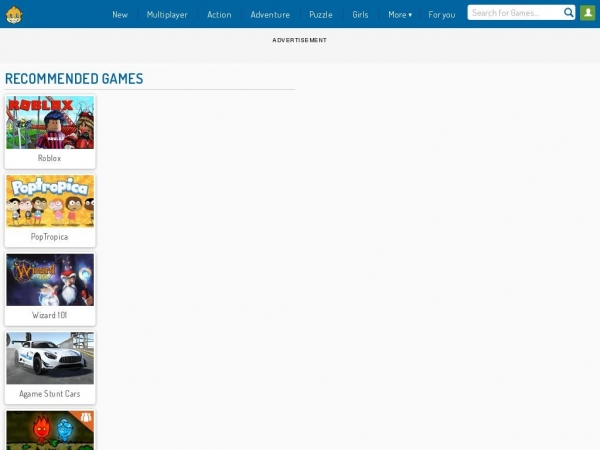Click the search magnifier icon
Screen dimensions: 600x450
pyautogui.click(x=569, y=13)
